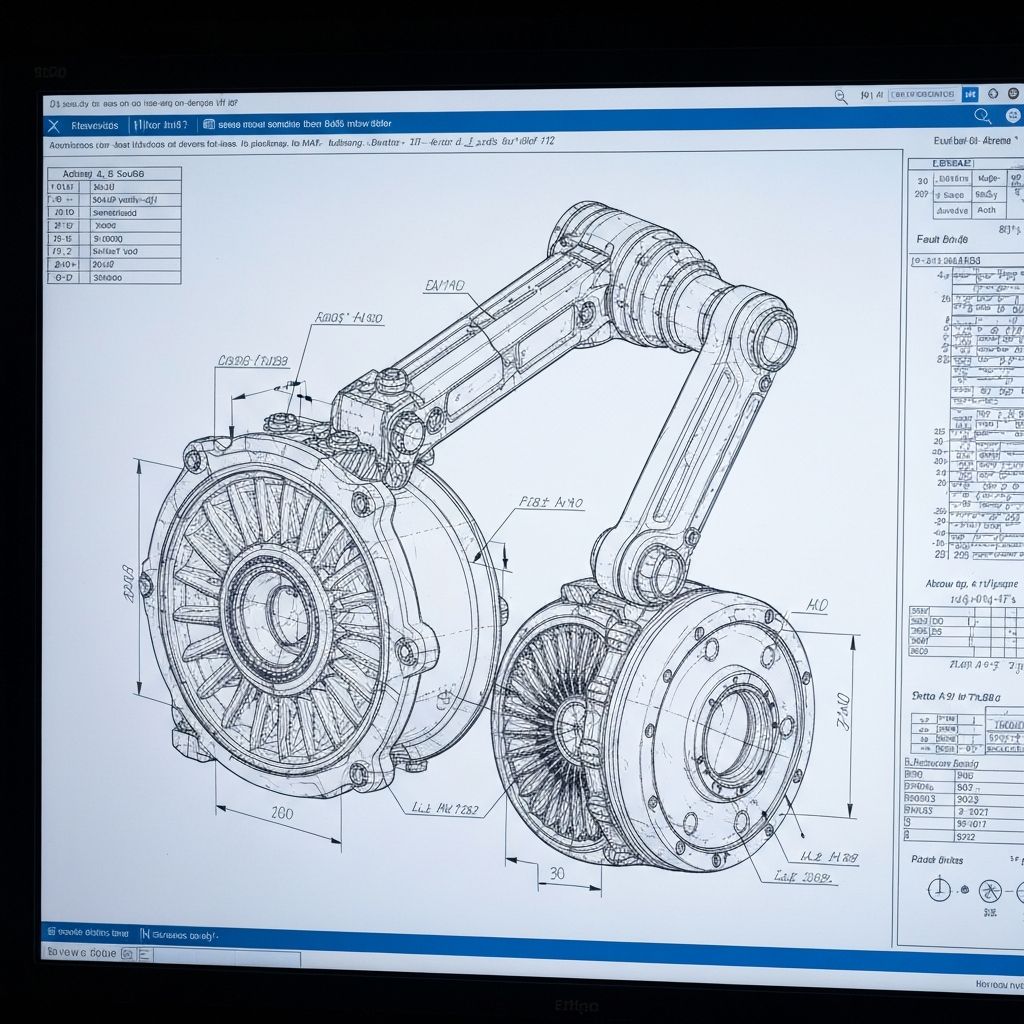Screen dimensions: 1024x1024
Task: Open the document icon at the bottom left
Action: pos(51,931)
